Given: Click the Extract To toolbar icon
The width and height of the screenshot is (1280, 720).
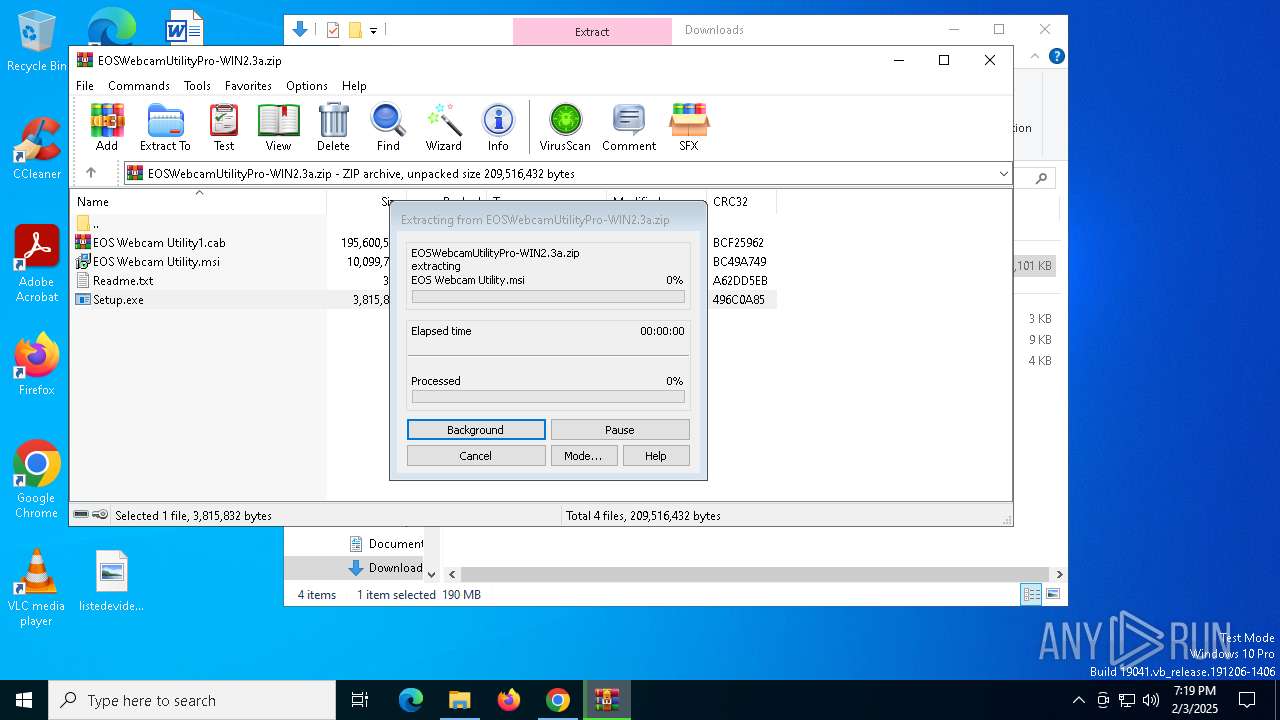Looking at the screenshot, I should [165, 127].
